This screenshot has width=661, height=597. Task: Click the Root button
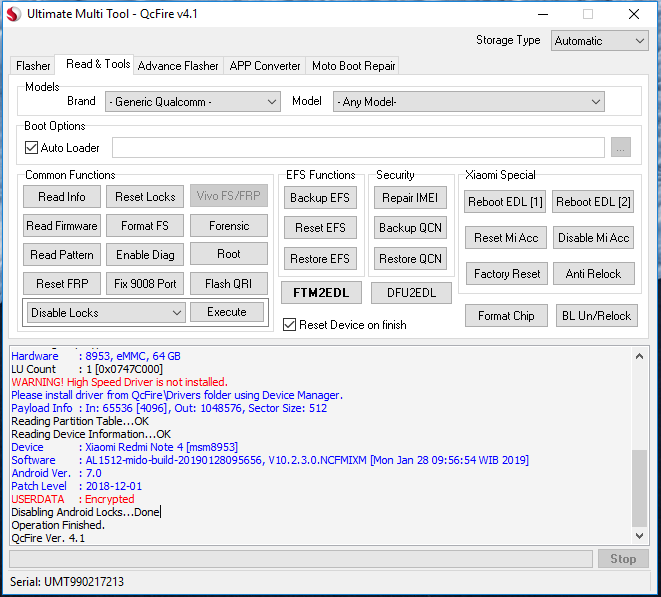pos(229,254)
